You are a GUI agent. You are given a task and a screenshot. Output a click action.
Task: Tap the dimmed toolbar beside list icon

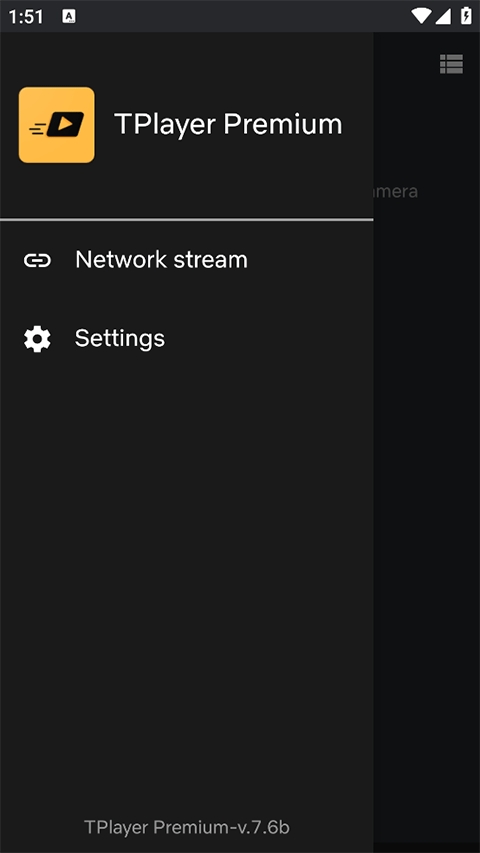(x=405, y=64)
